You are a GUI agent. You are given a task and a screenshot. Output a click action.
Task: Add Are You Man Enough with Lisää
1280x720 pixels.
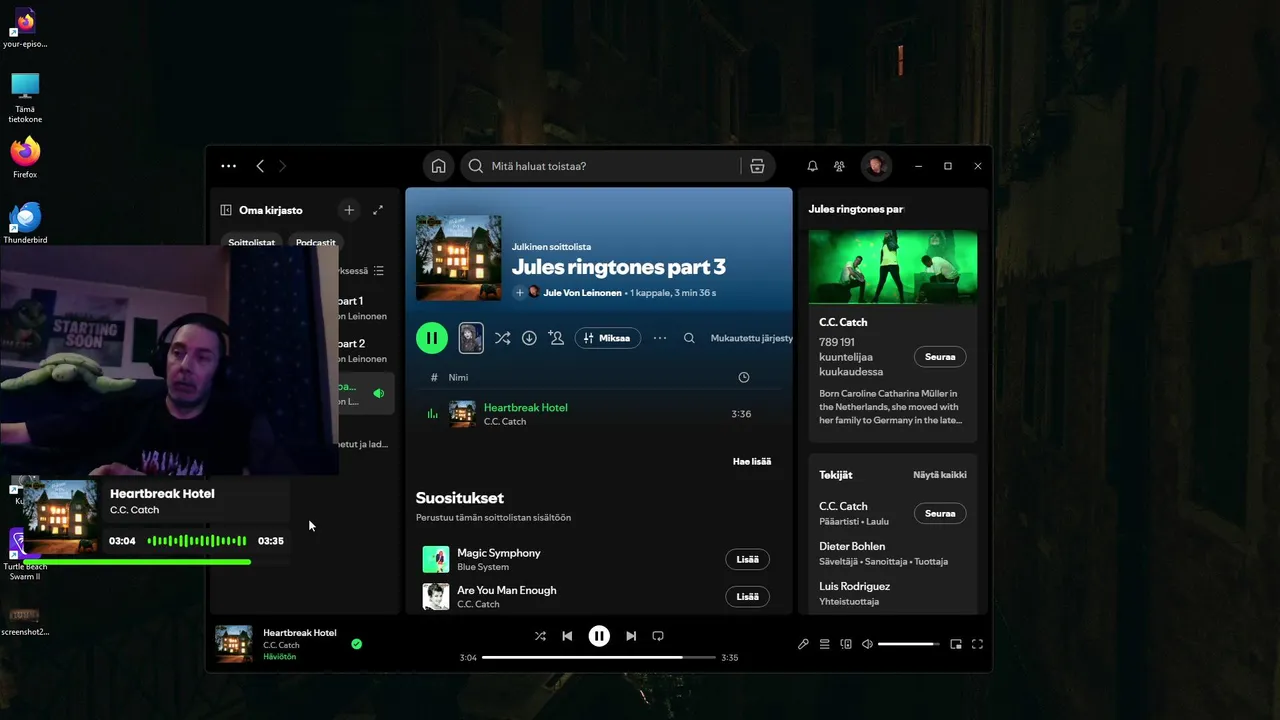[747, 596]
